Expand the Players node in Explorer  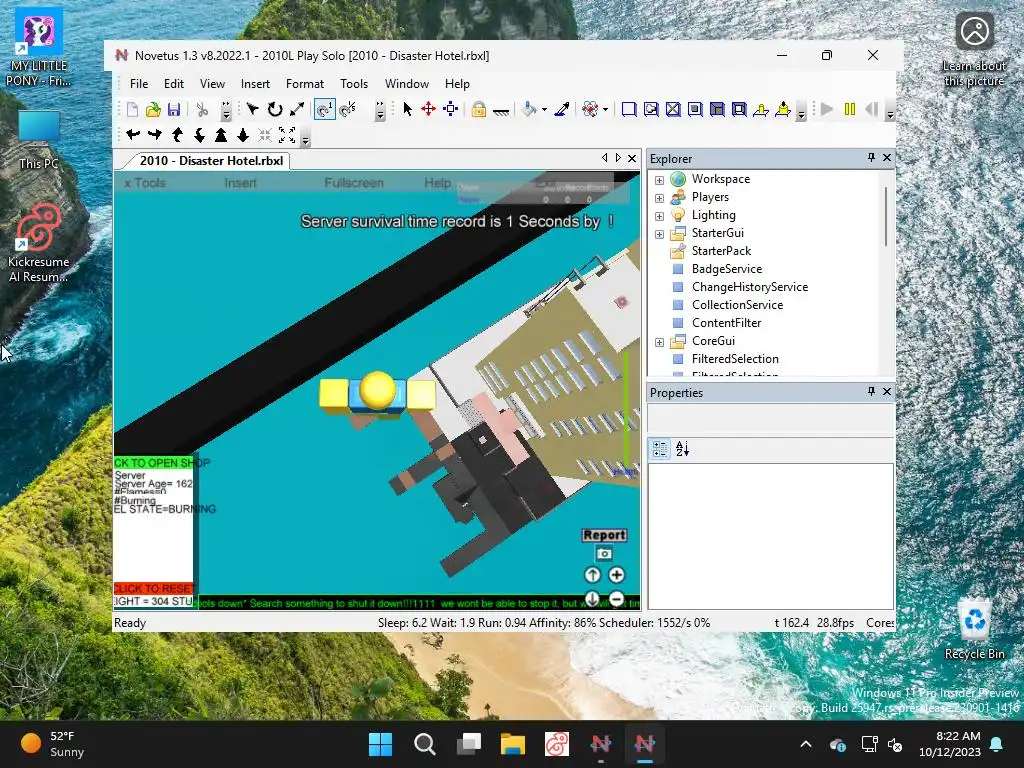point(660,198)
